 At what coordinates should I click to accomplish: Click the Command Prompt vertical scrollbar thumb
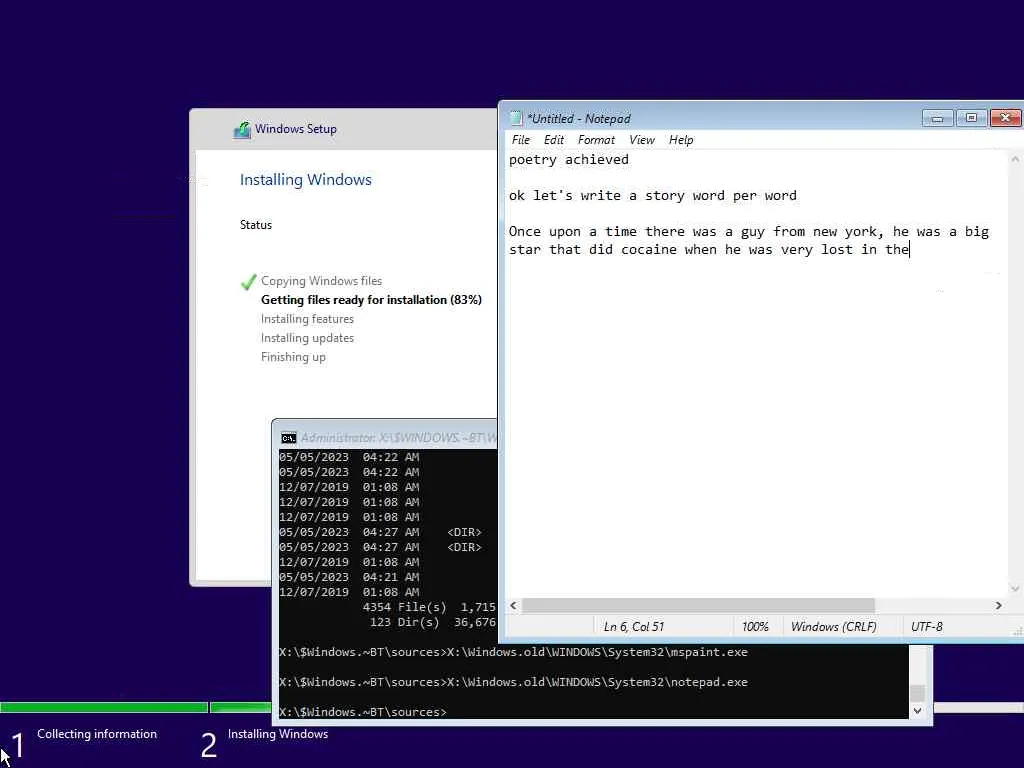tap(918, 692)
